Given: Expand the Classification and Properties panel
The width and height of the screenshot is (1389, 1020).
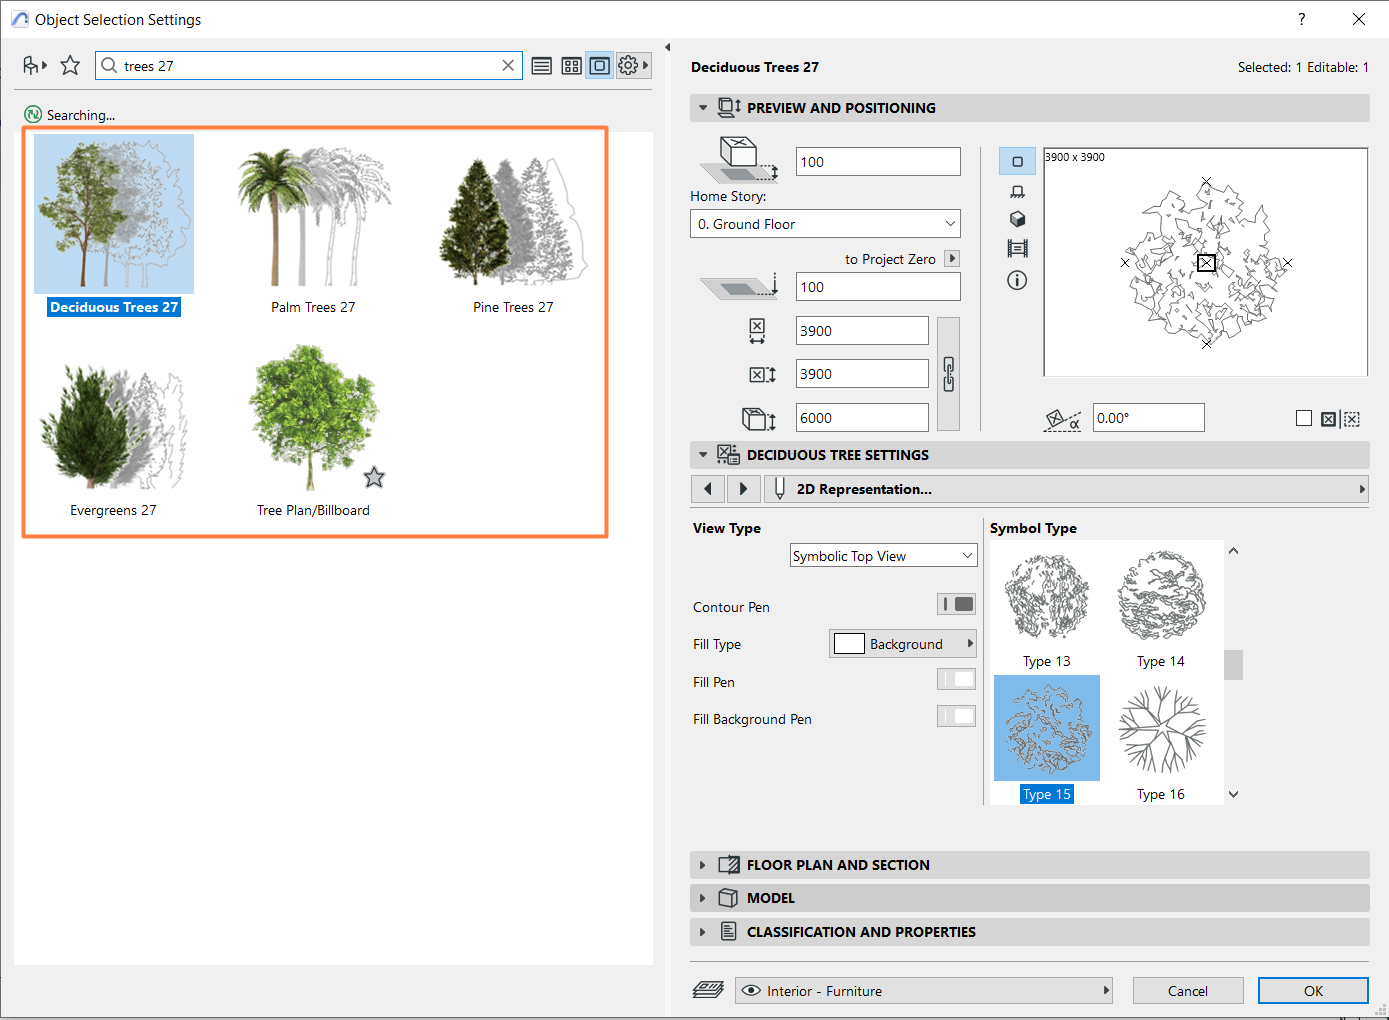Looking at the screenshot, I should tap(860, 932).
